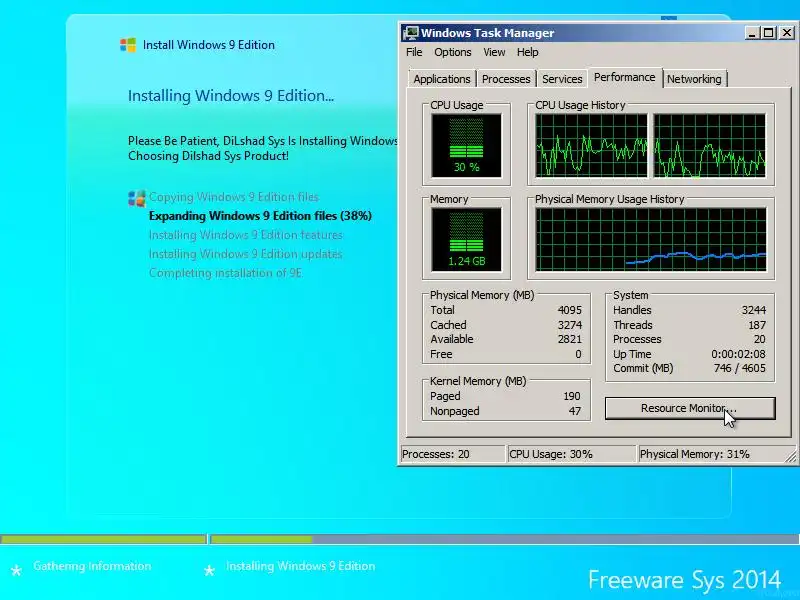Click the Threads value 187
The height and width of the screenshot is (600, 800).
pyautogui.click(x=757, y=325)
